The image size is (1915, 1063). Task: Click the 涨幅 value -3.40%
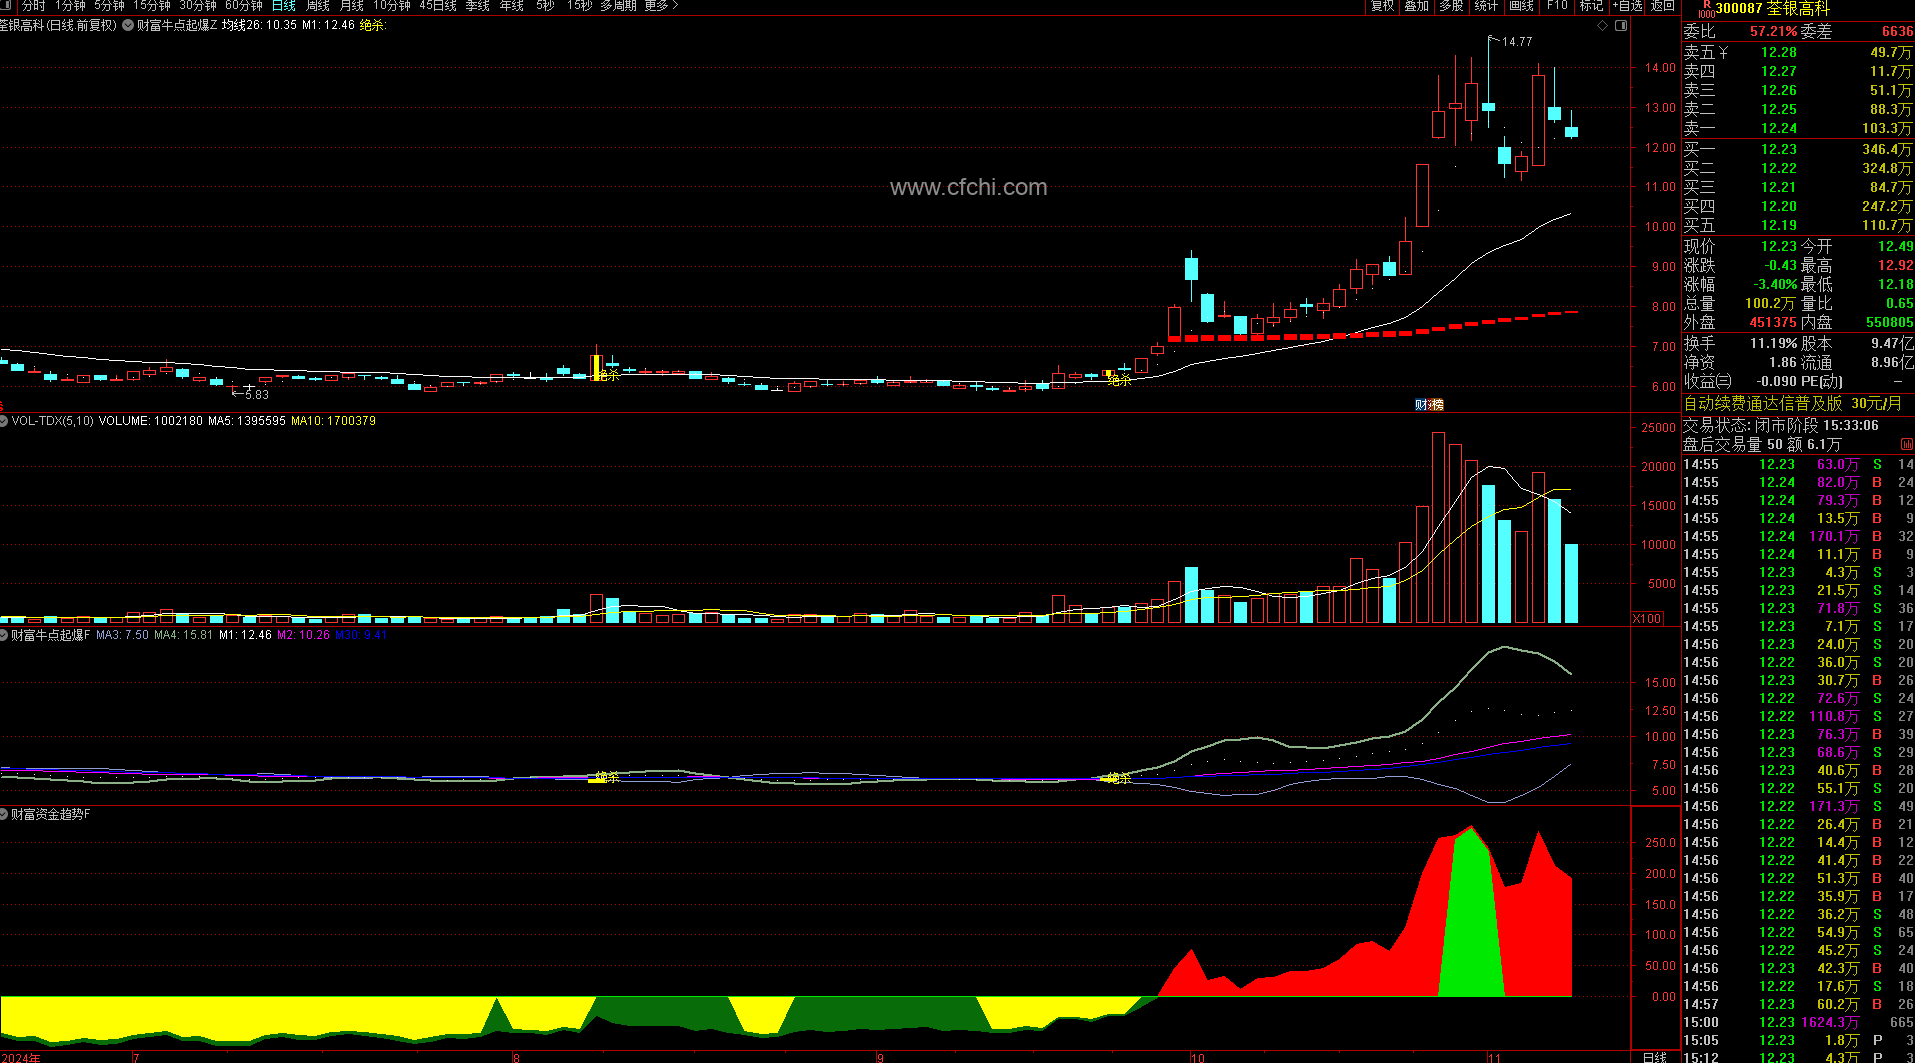1775,284
